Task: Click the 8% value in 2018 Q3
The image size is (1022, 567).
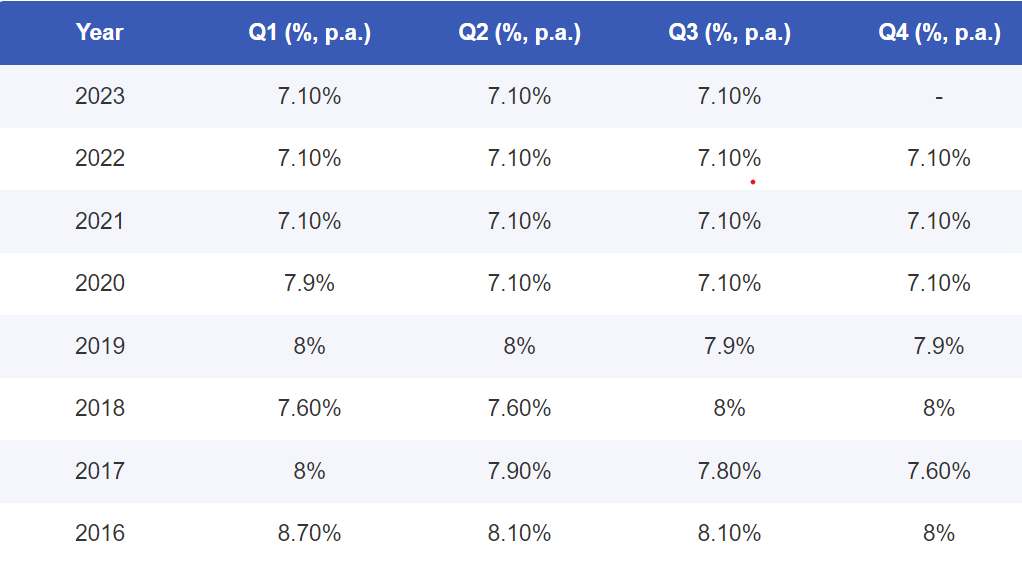Action: (730, 408)
